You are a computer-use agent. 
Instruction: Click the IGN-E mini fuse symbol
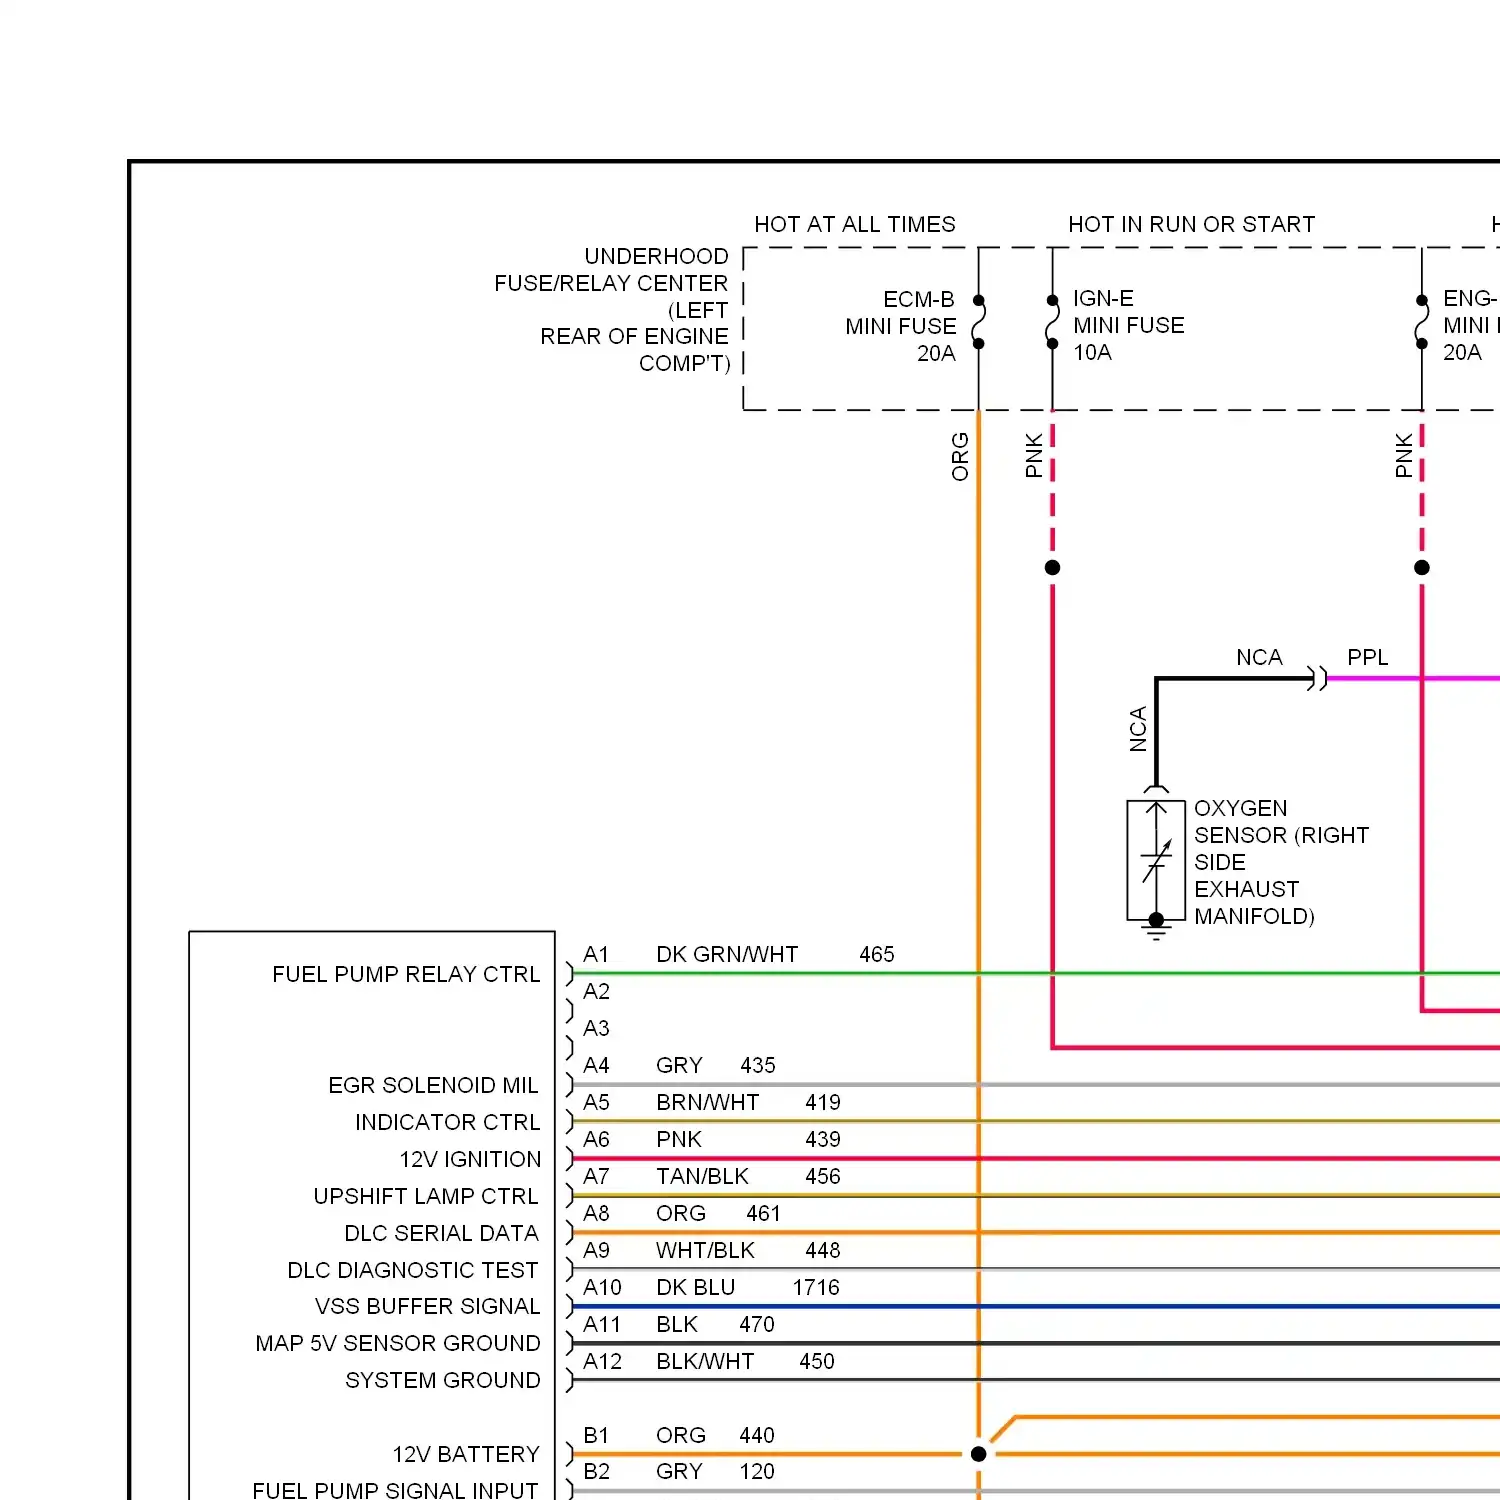(1052, 322)
